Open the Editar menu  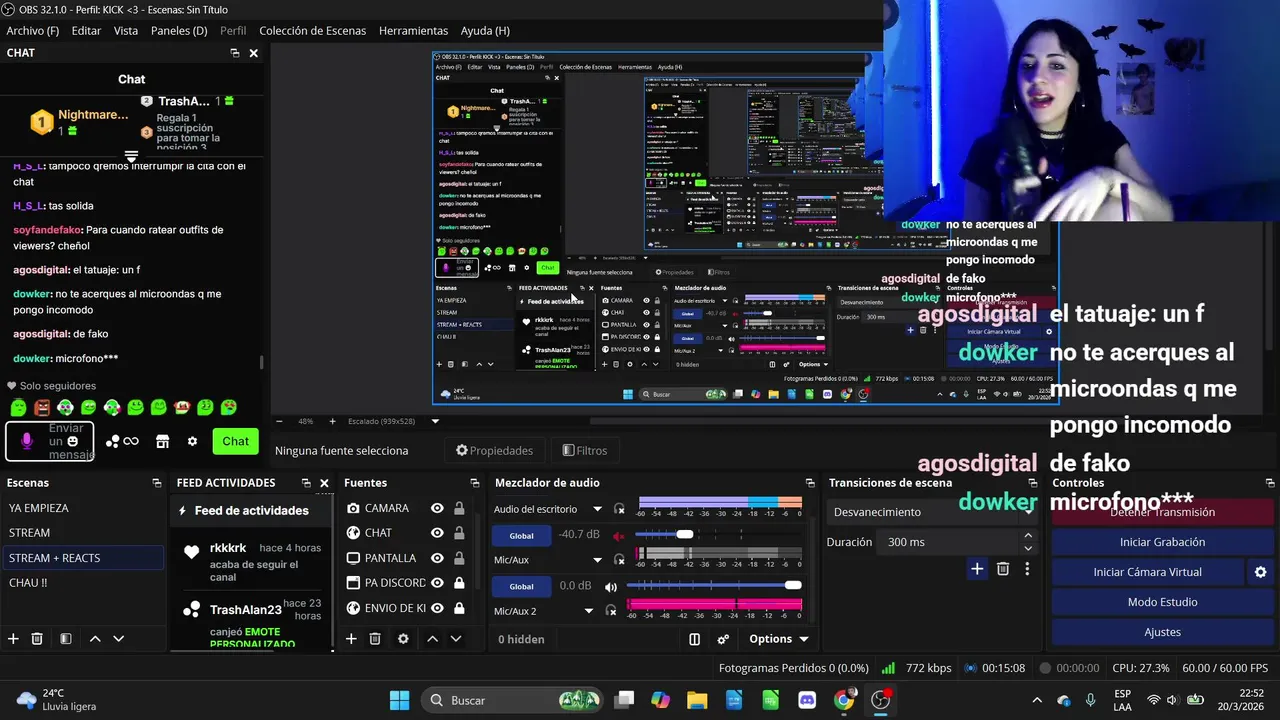coord(86,31)
